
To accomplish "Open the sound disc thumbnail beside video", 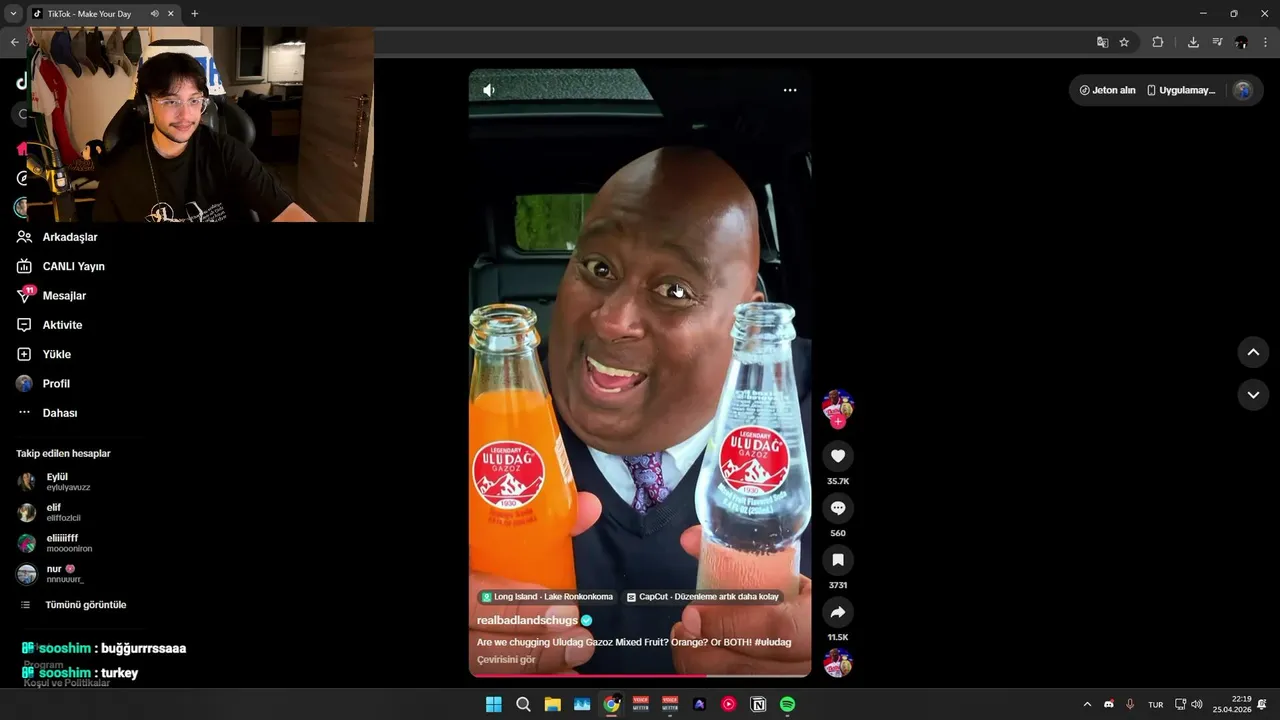I will 838,663.
